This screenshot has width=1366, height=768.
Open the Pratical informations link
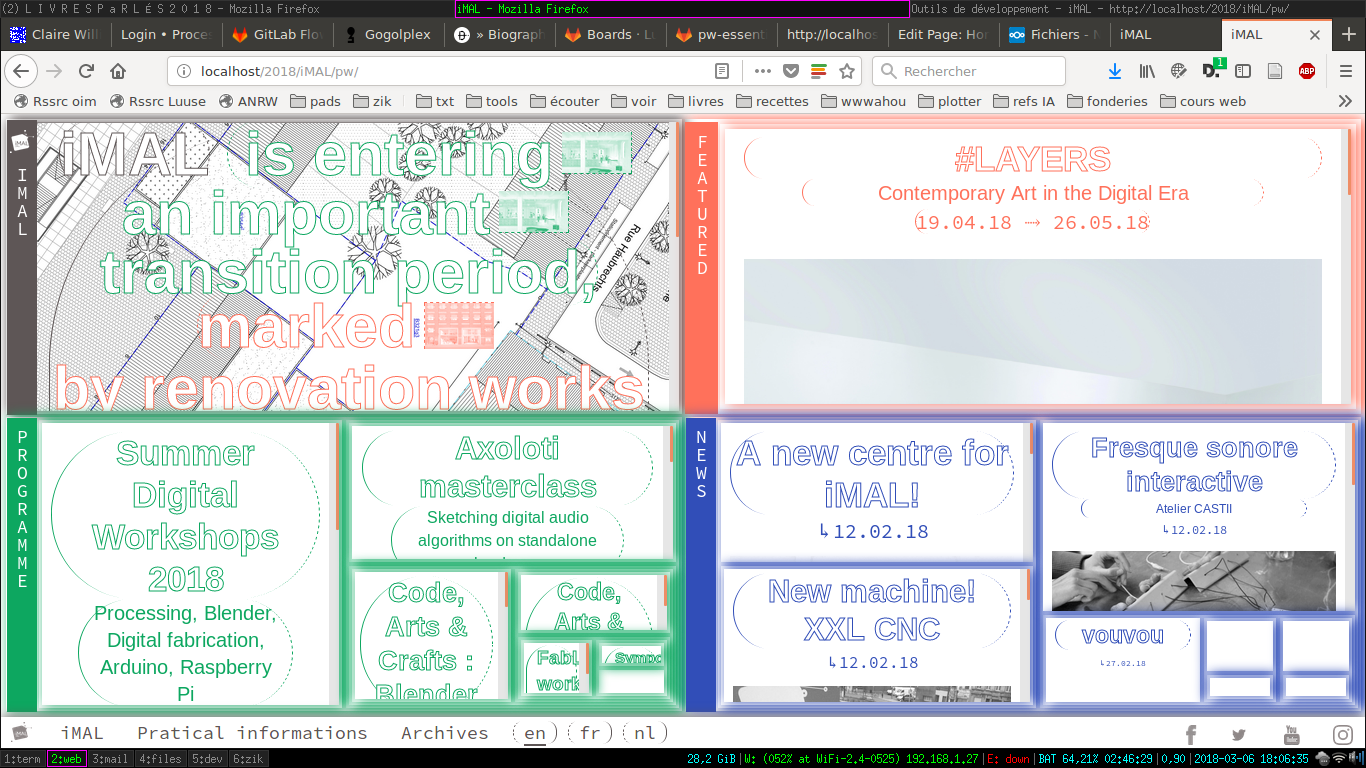click(252, 733)
